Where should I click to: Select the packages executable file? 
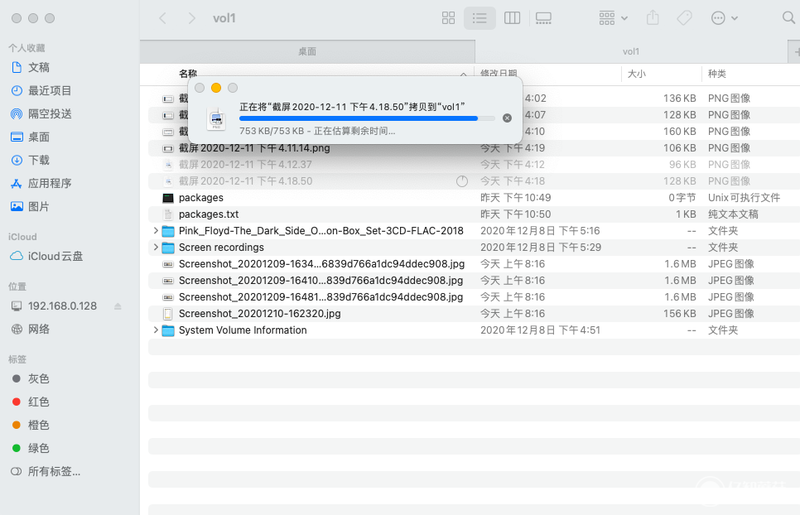[201, 198]
